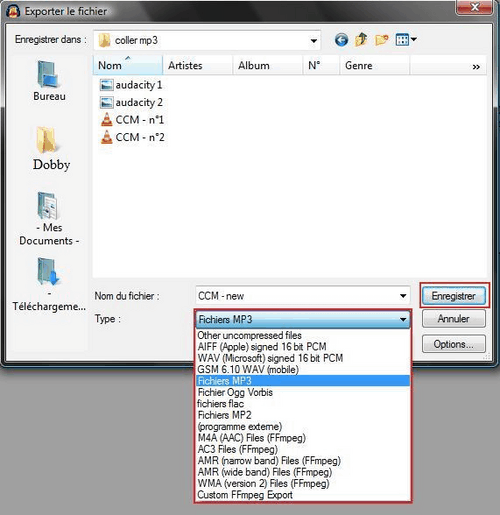Select the CCM - n°2 file
500x515 pixels.
click(x=132, y=137)
